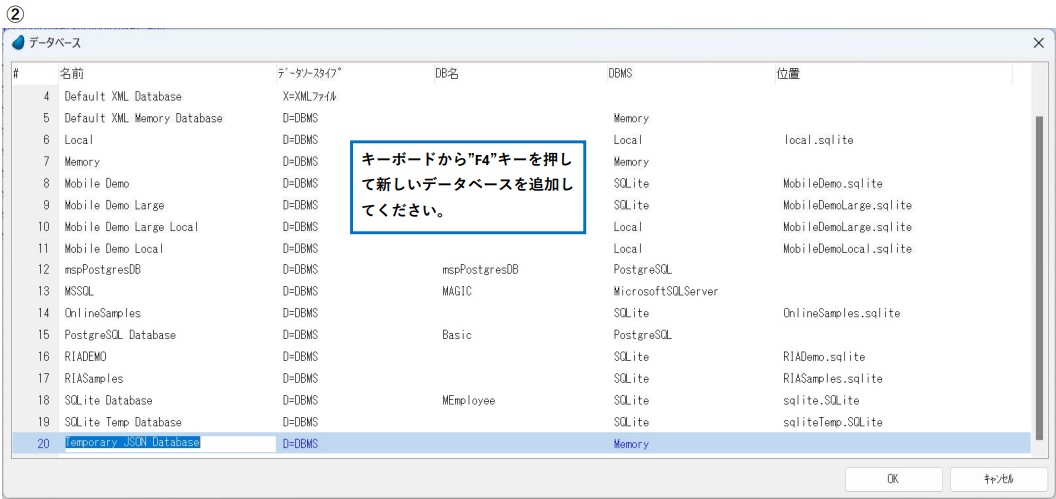
Task: Select the mspPostgresDB row name
Action: click(103, 270)
